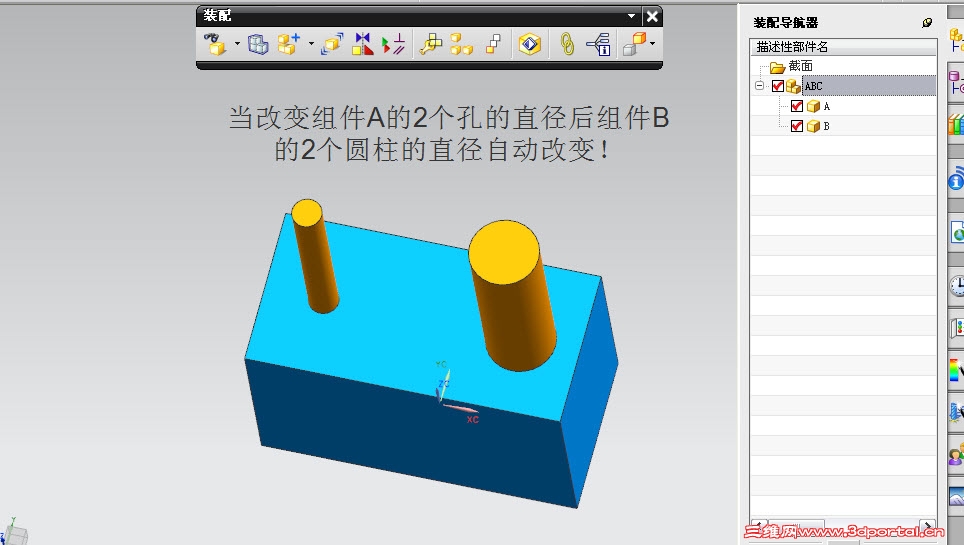964x545 pixels.
Task: Open the Reuse Library books tab
Action: point(957,124)
